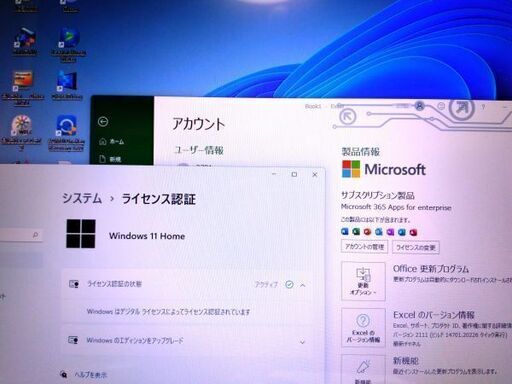Screen dimensions: 512x384
Task: Open the ヘルプを表示 link
Action: point(91,375)
